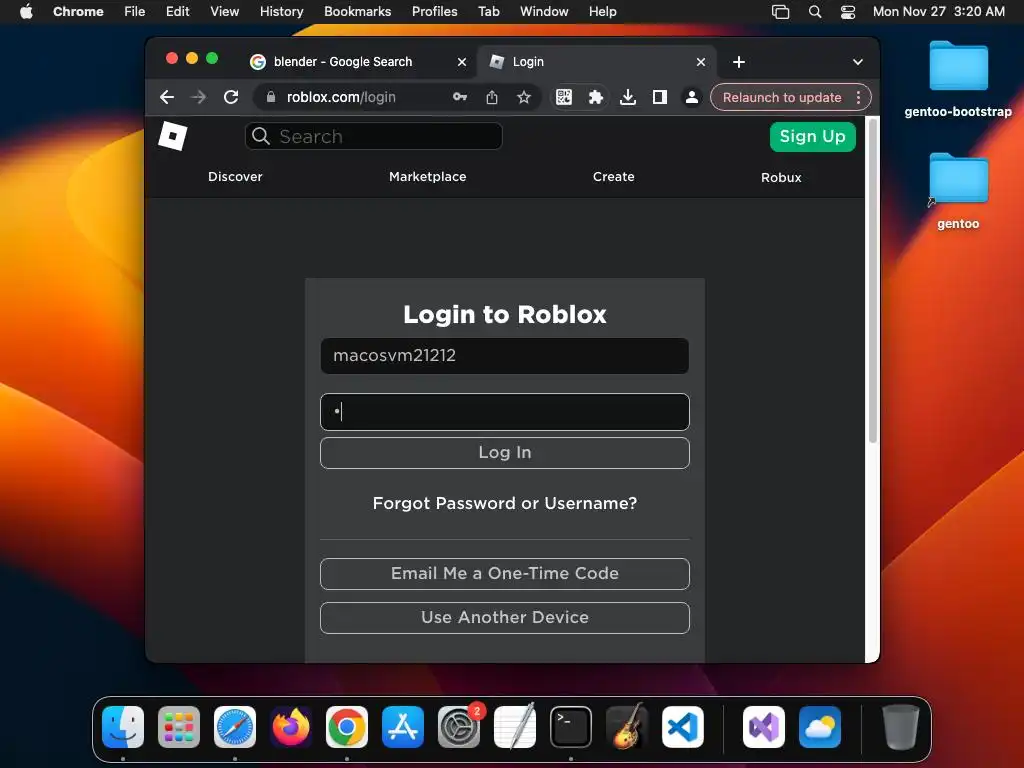The width and height of the screenshot is (1024, 768).
Task: Open the Discover nav link
Action: click(235, 176)
